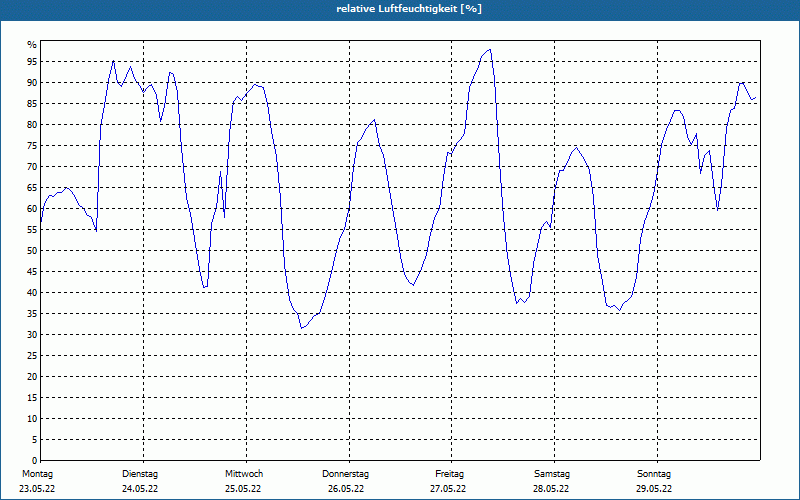This screenshot has height=500, width=800.
Task: Click the date label '23.05.22'
Action: tap(37, 489)
